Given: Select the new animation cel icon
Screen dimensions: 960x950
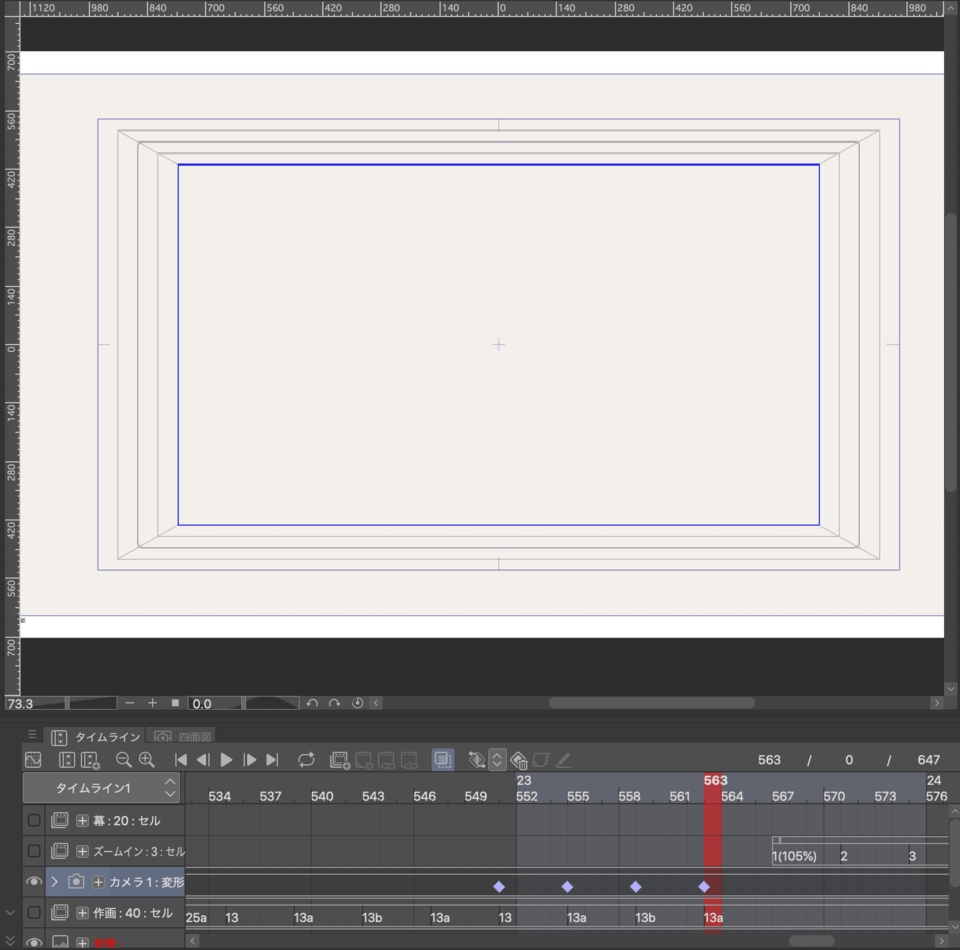Looking at the screenshot, I should tap(340, 760).
